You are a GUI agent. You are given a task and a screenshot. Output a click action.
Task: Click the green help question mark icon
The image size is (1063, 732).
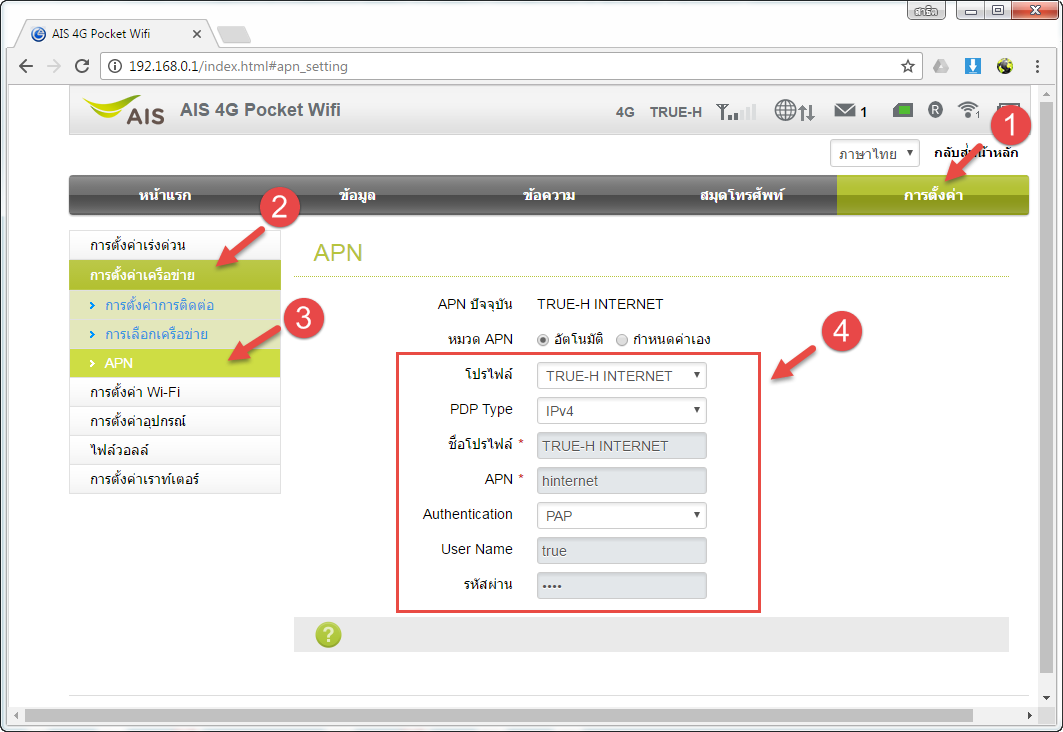(328, 635)
